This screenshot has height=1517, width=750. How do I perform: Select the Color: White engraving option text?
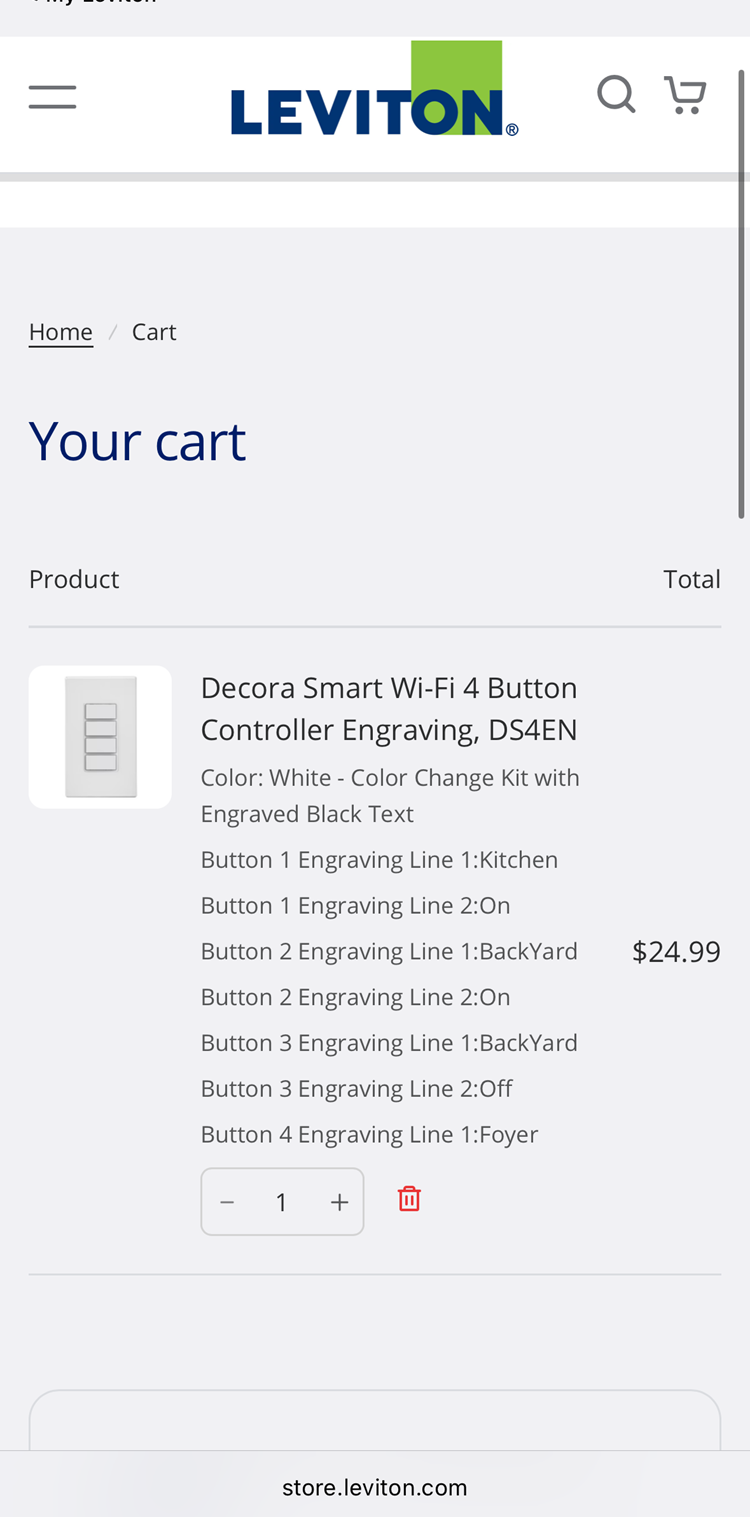click(x=390, y=794)
